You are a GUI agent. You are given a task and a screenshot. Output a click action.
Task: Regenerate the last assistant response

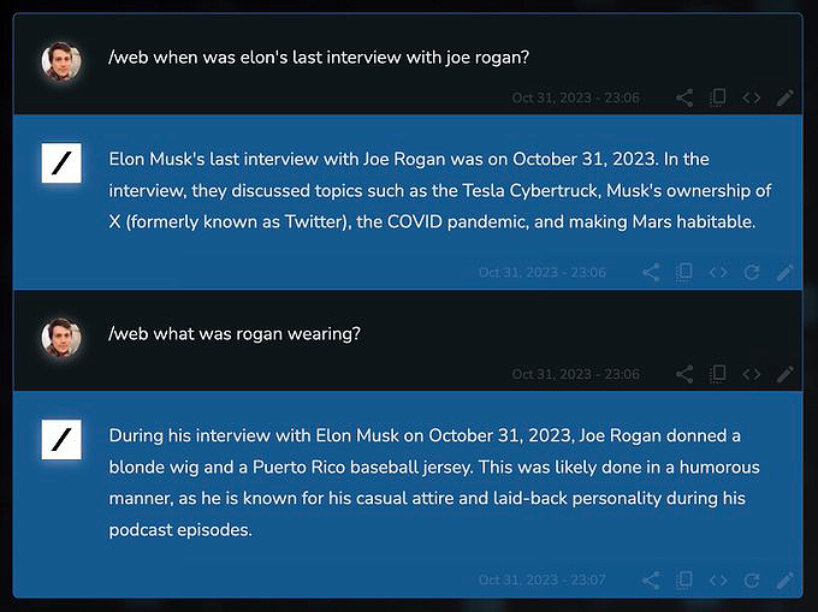pos(751,578)
